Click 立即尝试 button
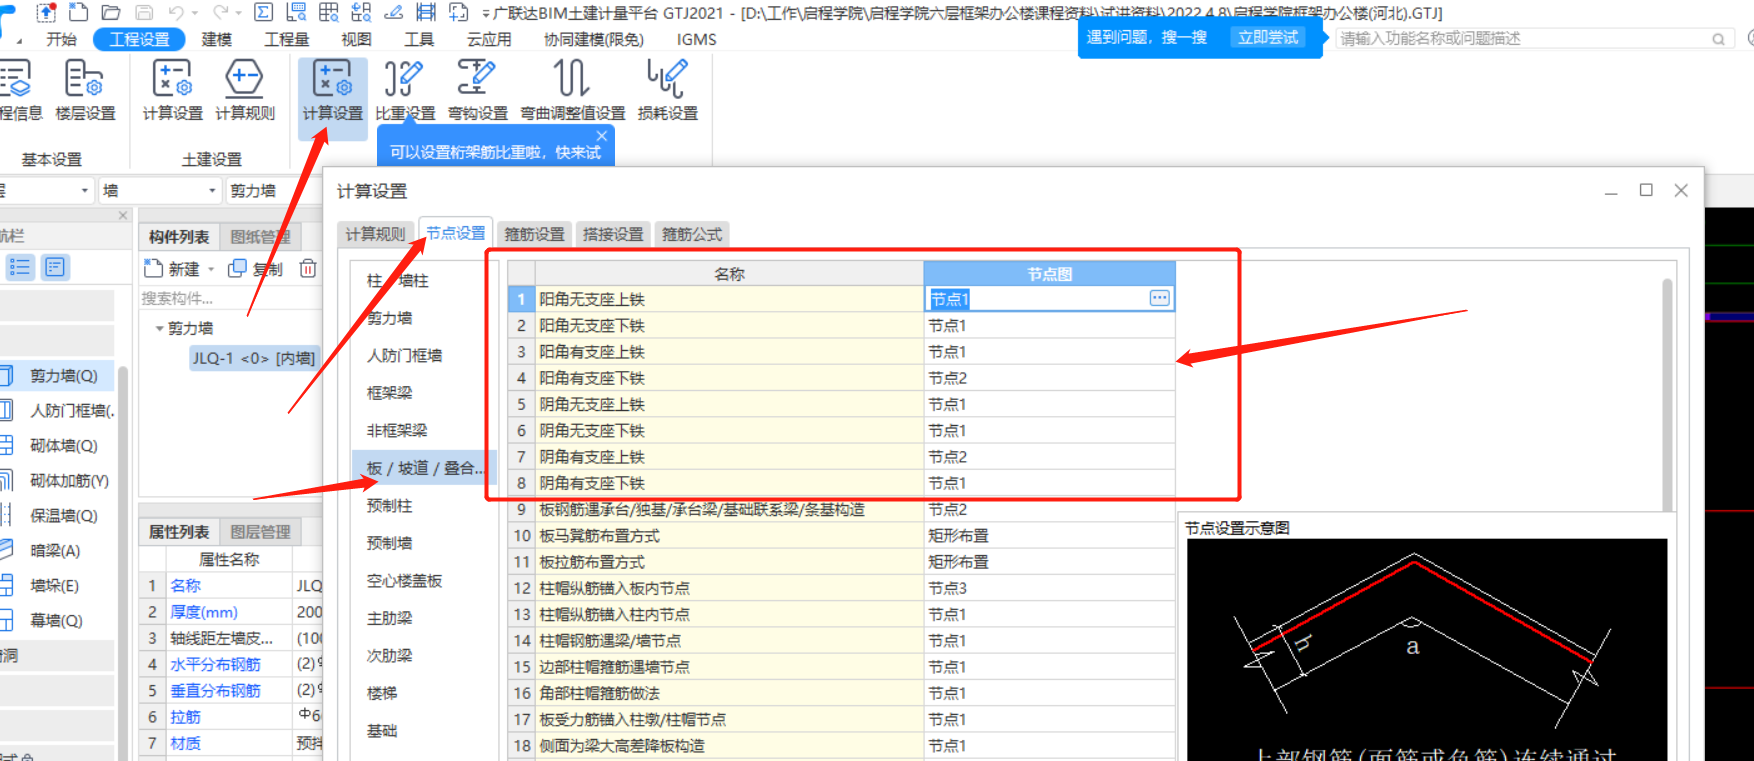The image size is (1754, 761). tap(1268, 37)
